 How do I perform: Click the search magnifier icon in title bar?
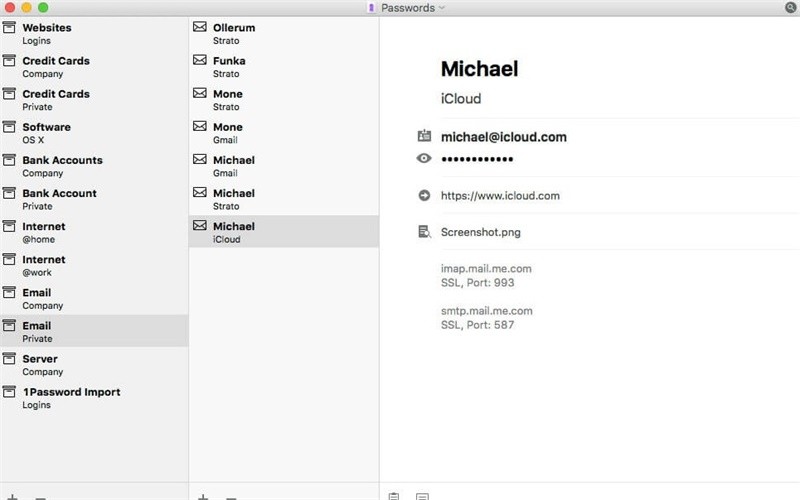pyautogui.click(x=791, y=7)
